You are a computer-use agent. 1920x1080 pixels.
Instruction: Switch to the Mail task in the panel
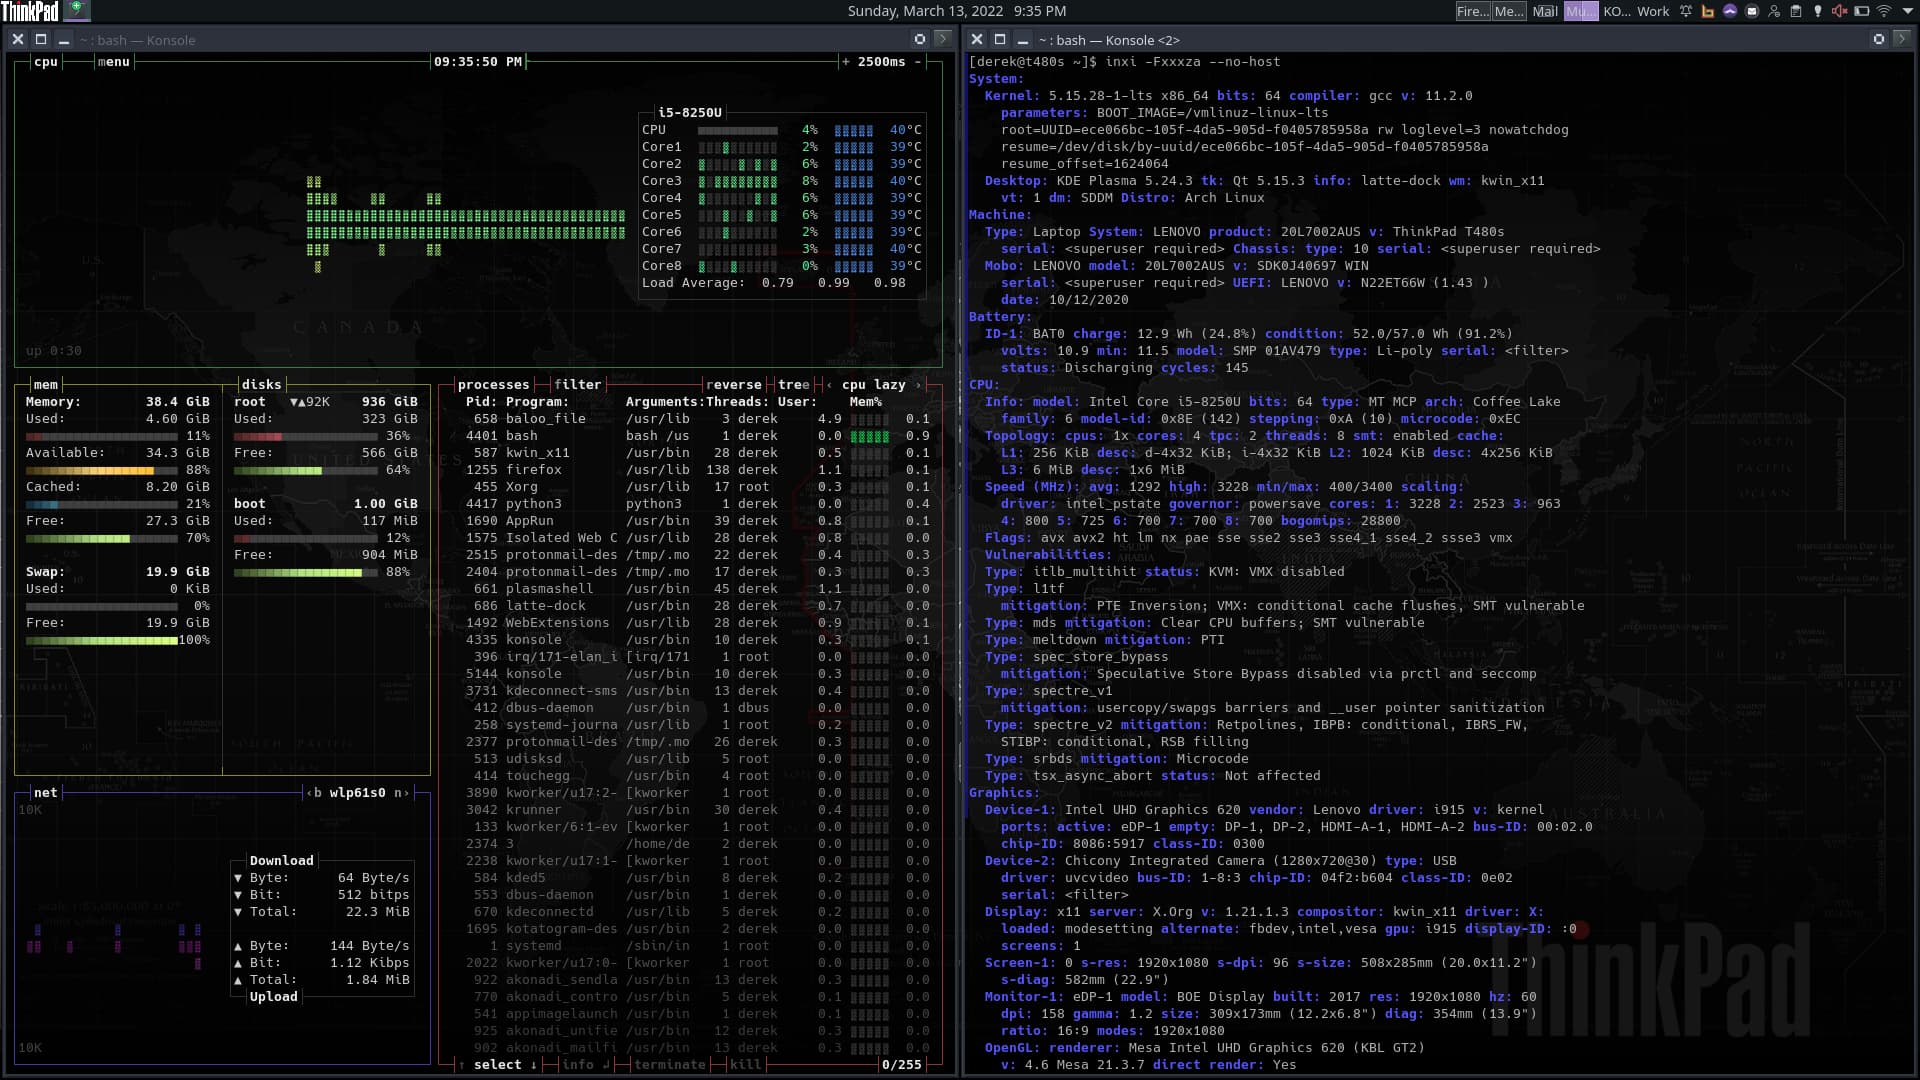(x=1545, y=11)
